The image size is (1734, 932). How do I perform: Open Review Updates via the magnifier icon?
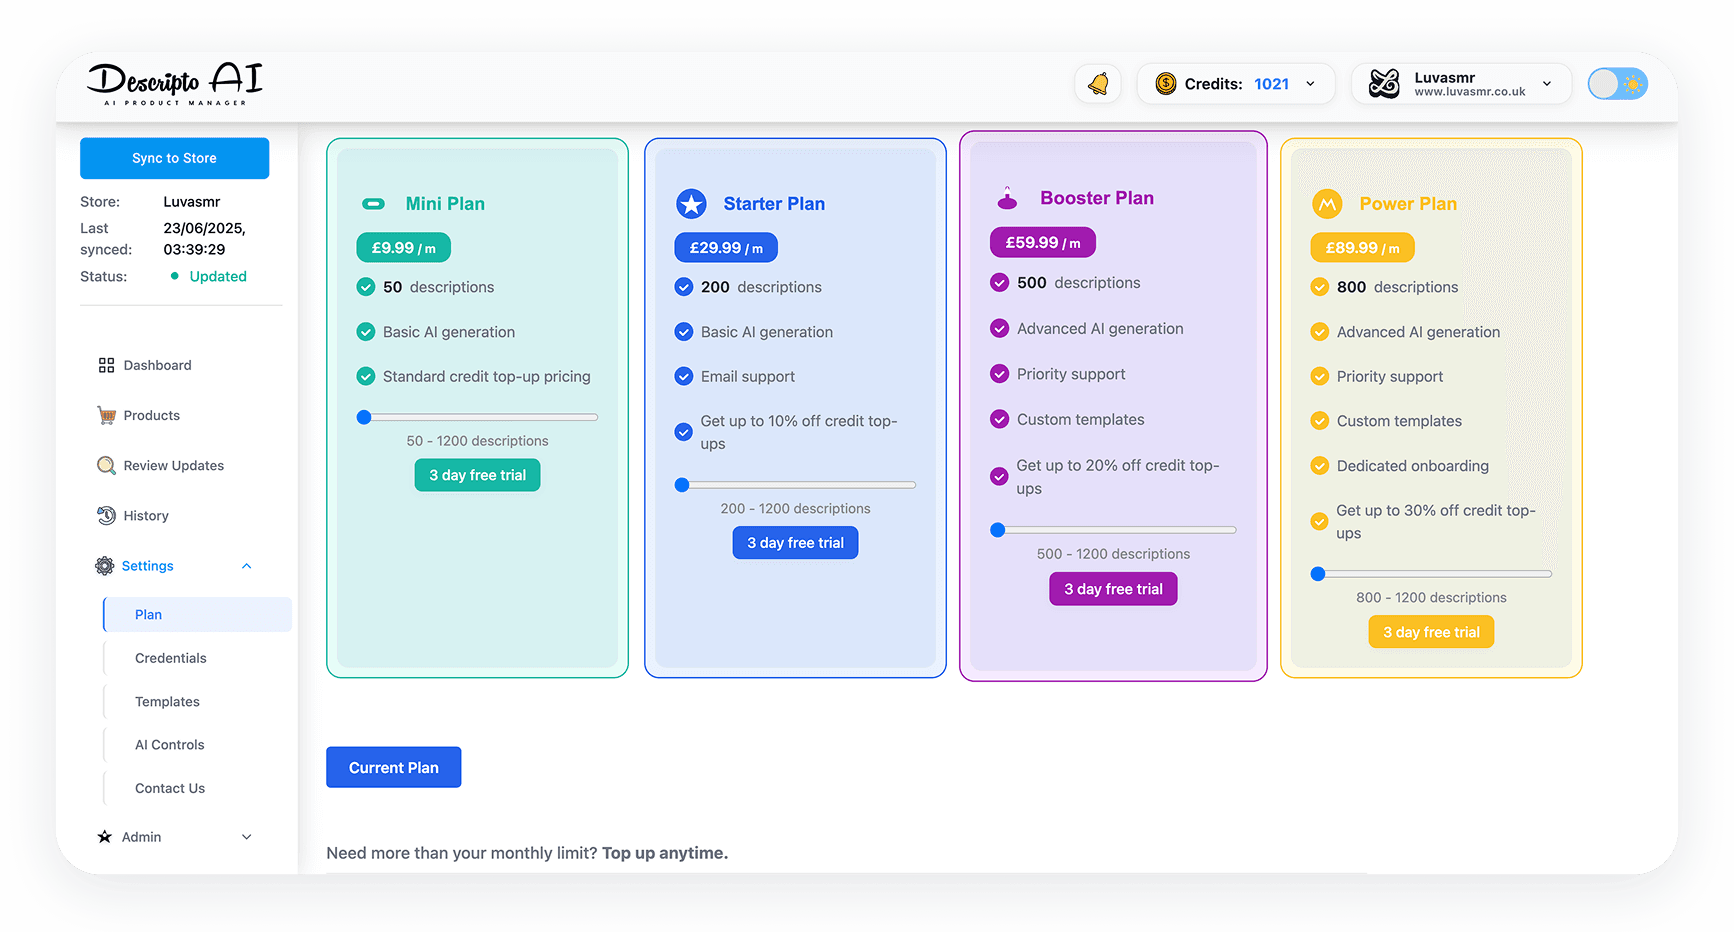(106, 465)
